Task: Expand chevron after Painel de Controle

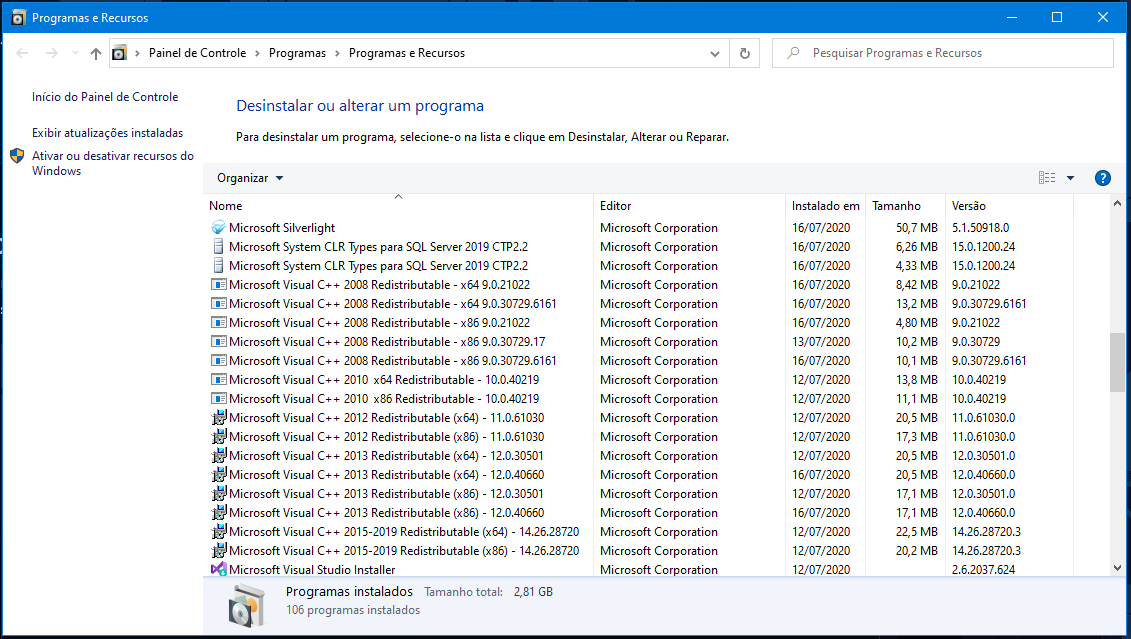Action: [258, 53]
